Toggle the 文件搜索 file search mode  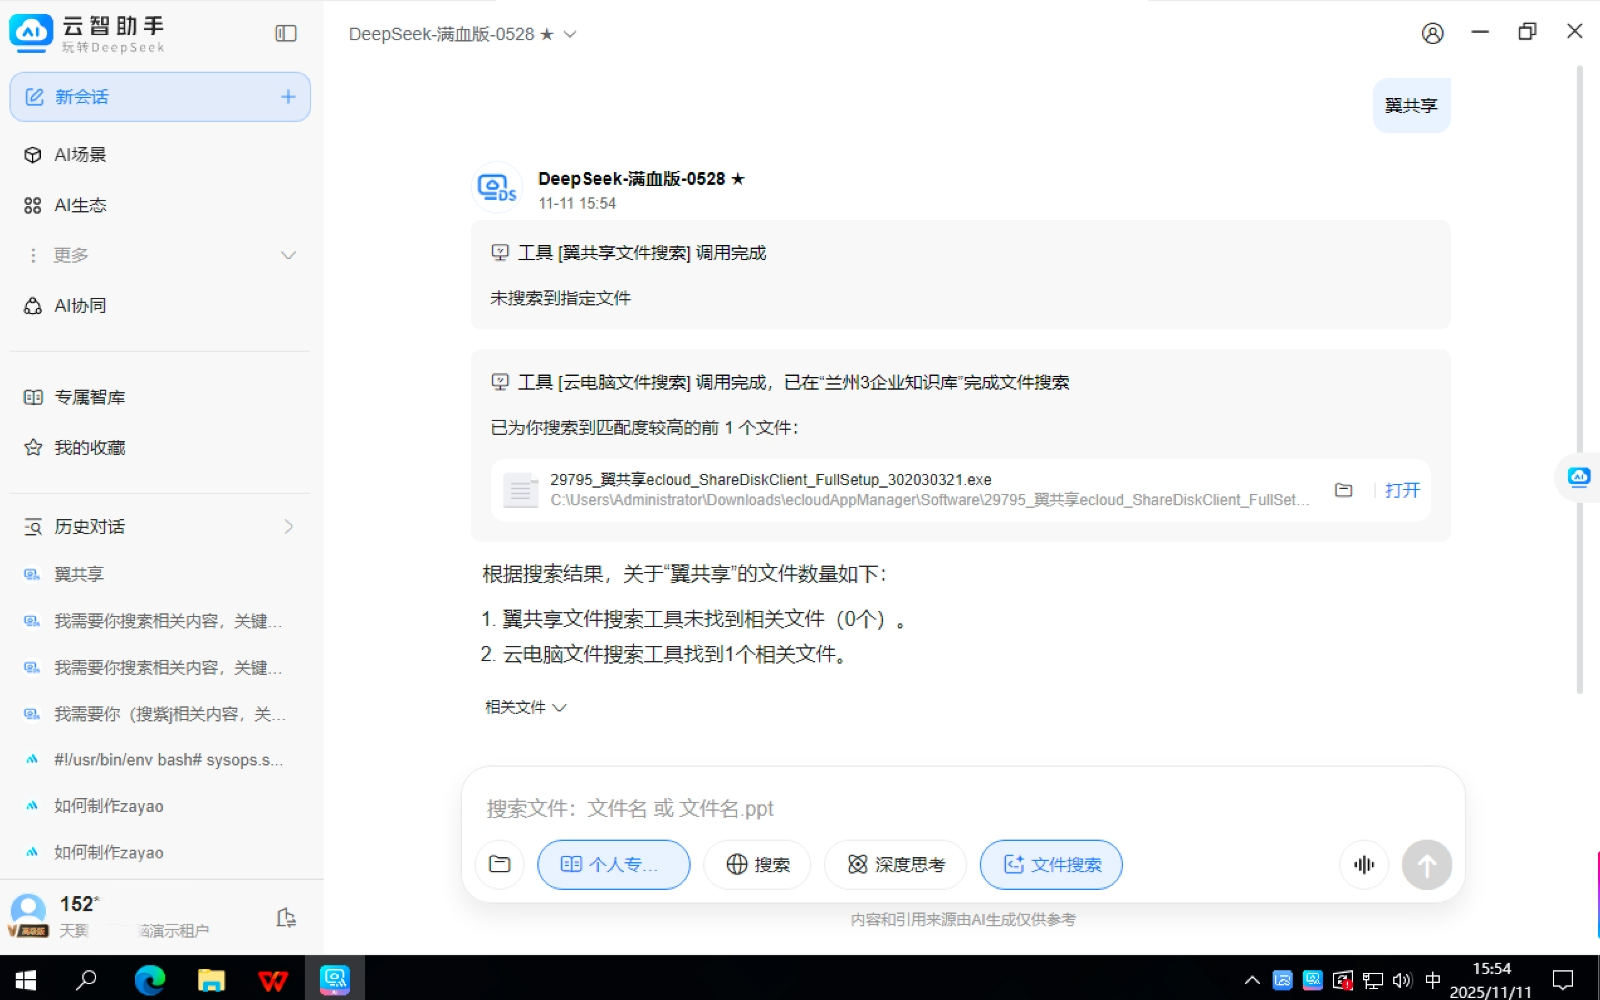click(1051, 864)
